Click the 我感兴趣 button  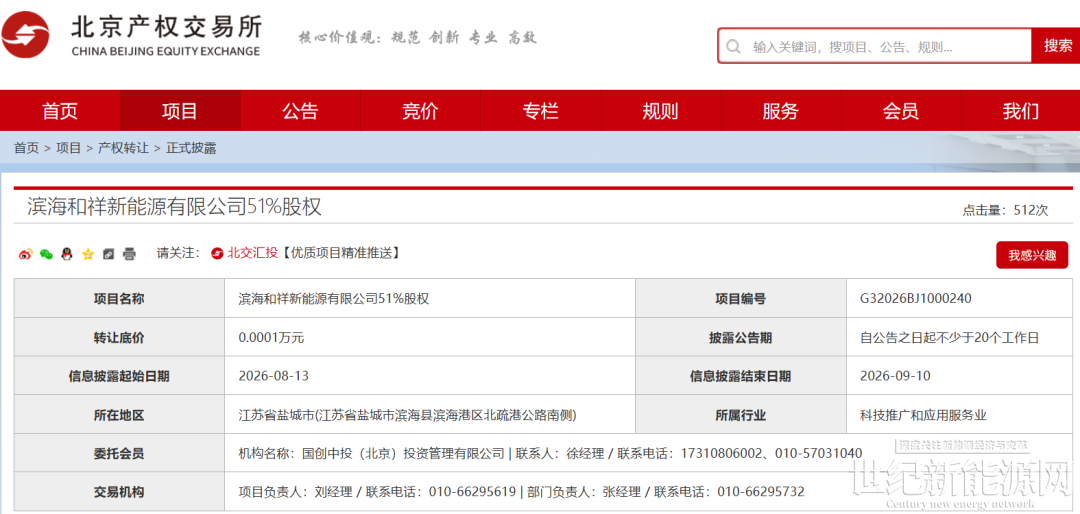tap(1032, 256)
